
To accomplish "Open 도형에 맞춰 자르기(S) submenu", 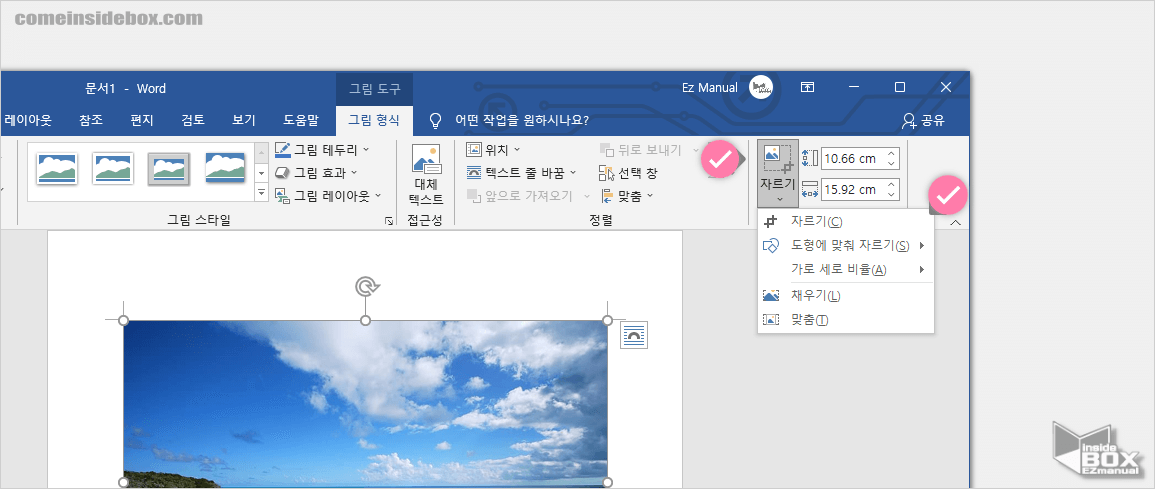I will (846, 244).
